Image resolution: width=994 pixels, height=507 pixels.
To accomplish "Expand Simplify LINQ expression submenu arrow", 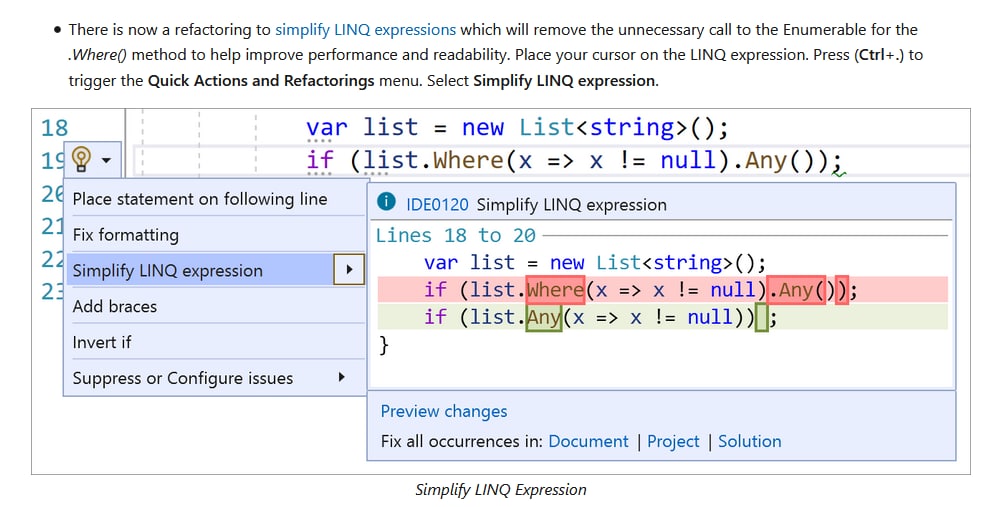I will click(x=349, y=269).
